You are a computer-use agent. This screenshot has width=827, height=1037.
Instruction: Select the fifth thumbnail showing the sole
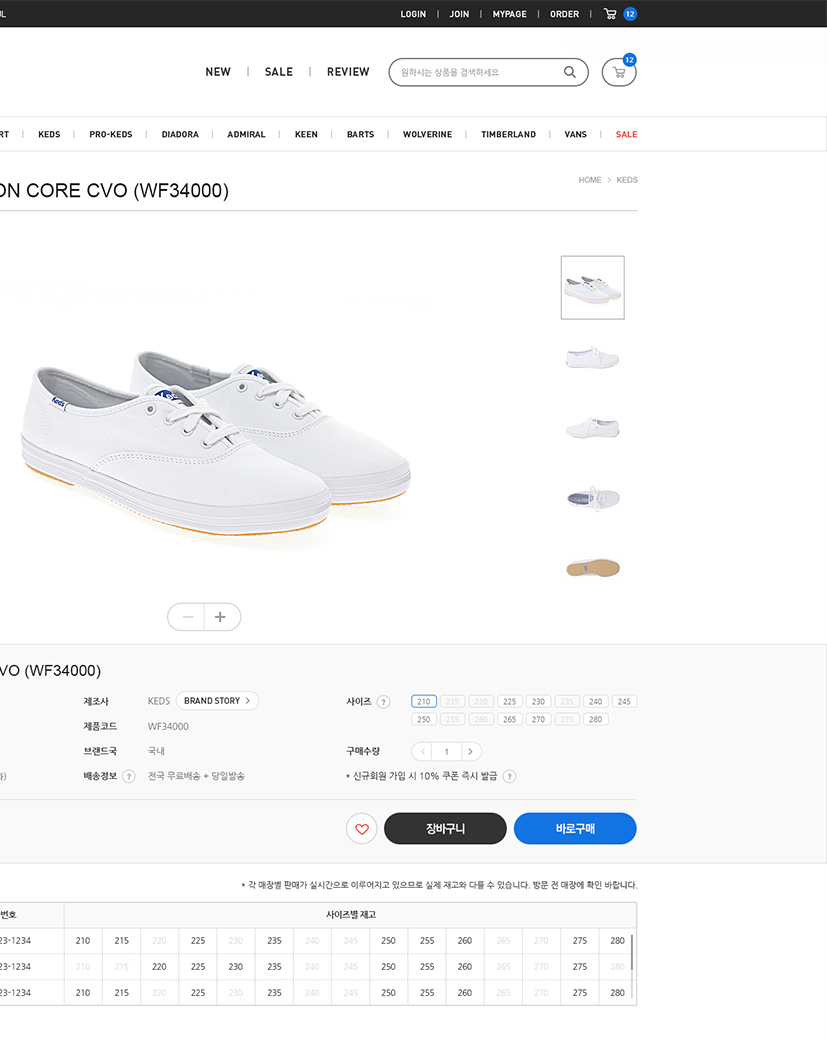click(x=593, y=568)
